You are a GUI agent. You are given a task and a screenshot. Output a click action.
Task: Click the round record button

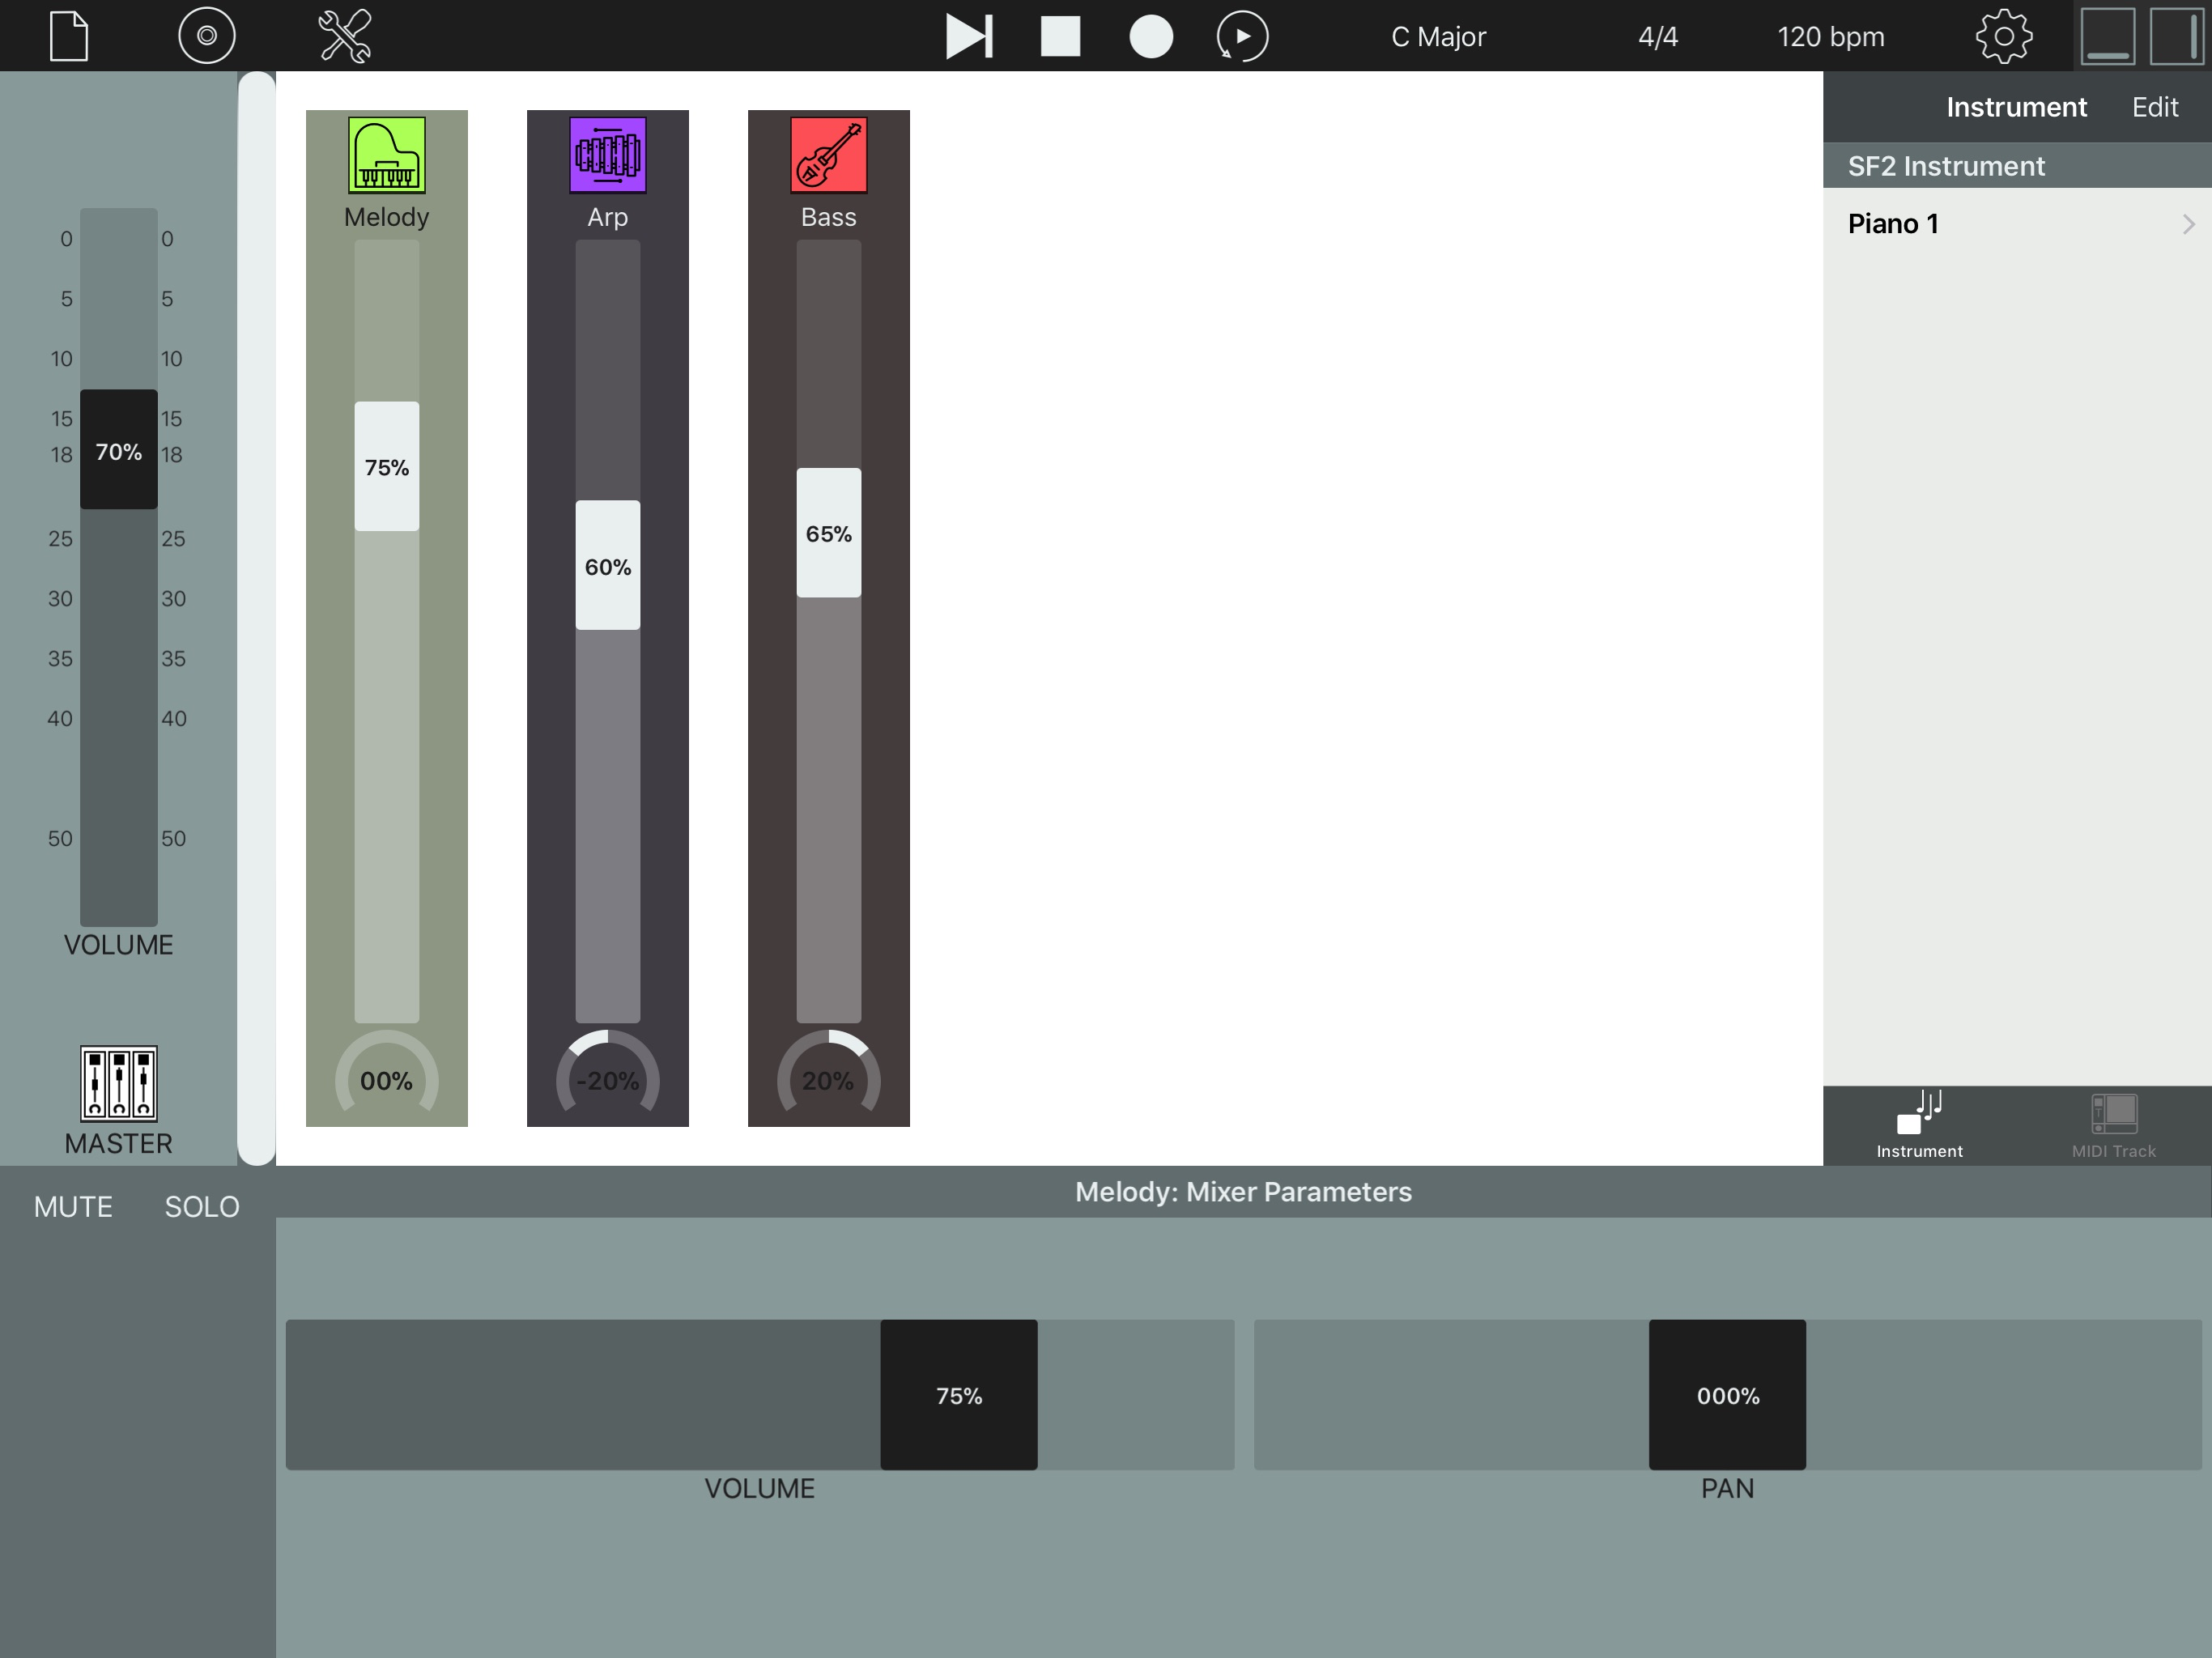click(x=1150, y=37)
